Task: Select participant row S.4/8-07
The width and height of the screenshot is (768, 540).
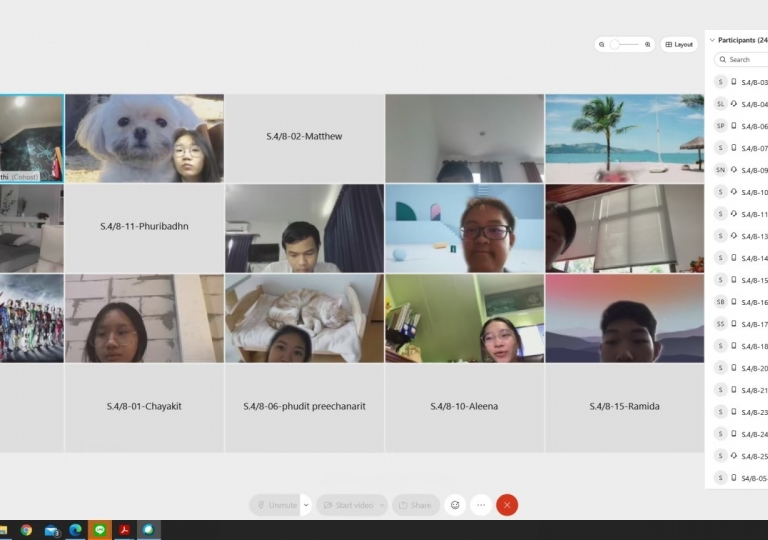Action: pos(739,148)
